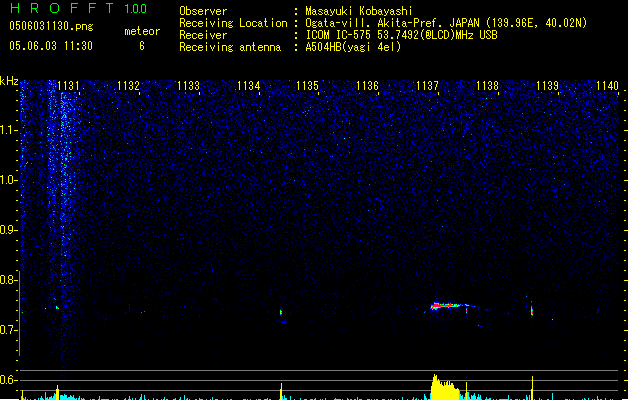Click the kHz axis unit label
The image size is (629, 400).
(x=9, y=81)
